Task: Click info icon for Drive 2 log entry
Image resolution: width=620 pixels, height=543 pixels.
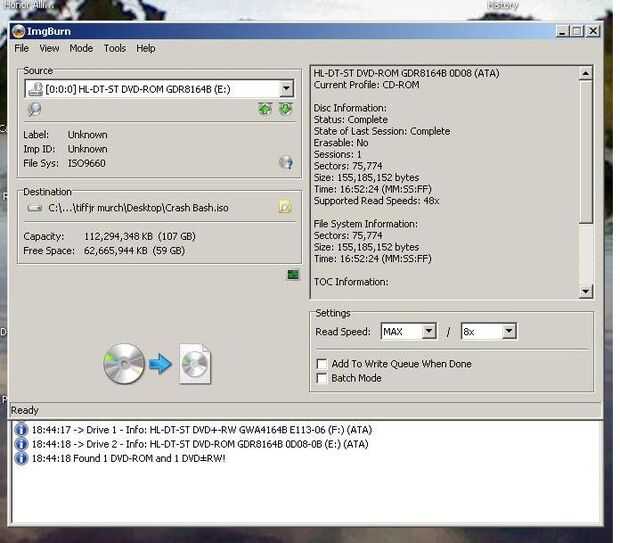Action: pyautogui.click(x=21, y=444)
